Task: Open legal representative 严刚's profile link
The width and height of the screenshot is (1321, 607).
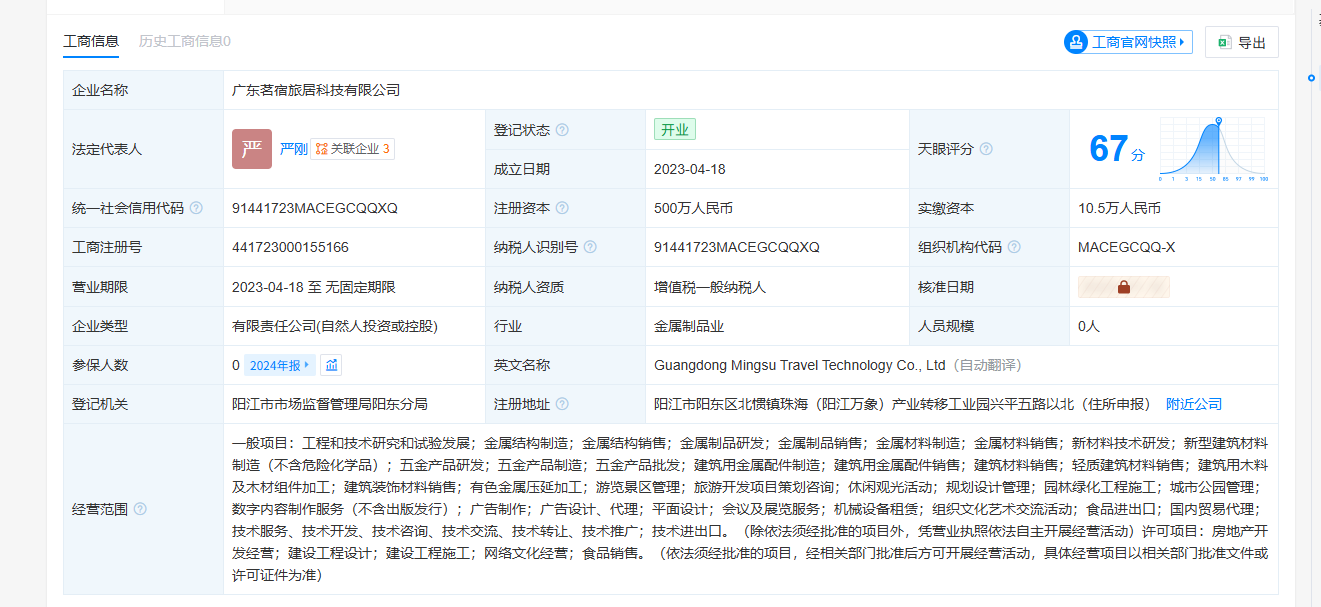Action: [292, 149]
